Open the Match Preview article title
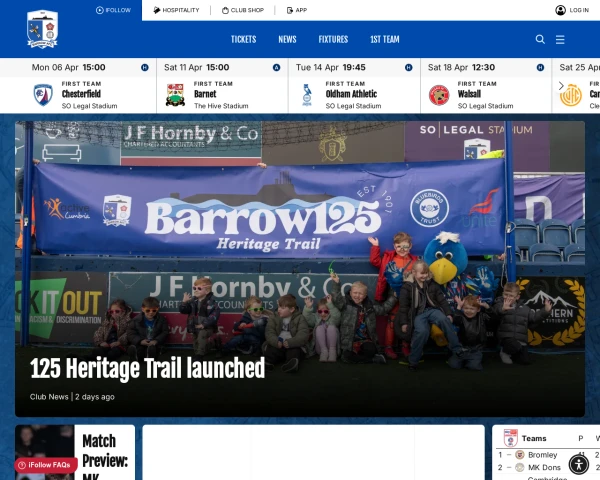 click(x=105, y=456)
